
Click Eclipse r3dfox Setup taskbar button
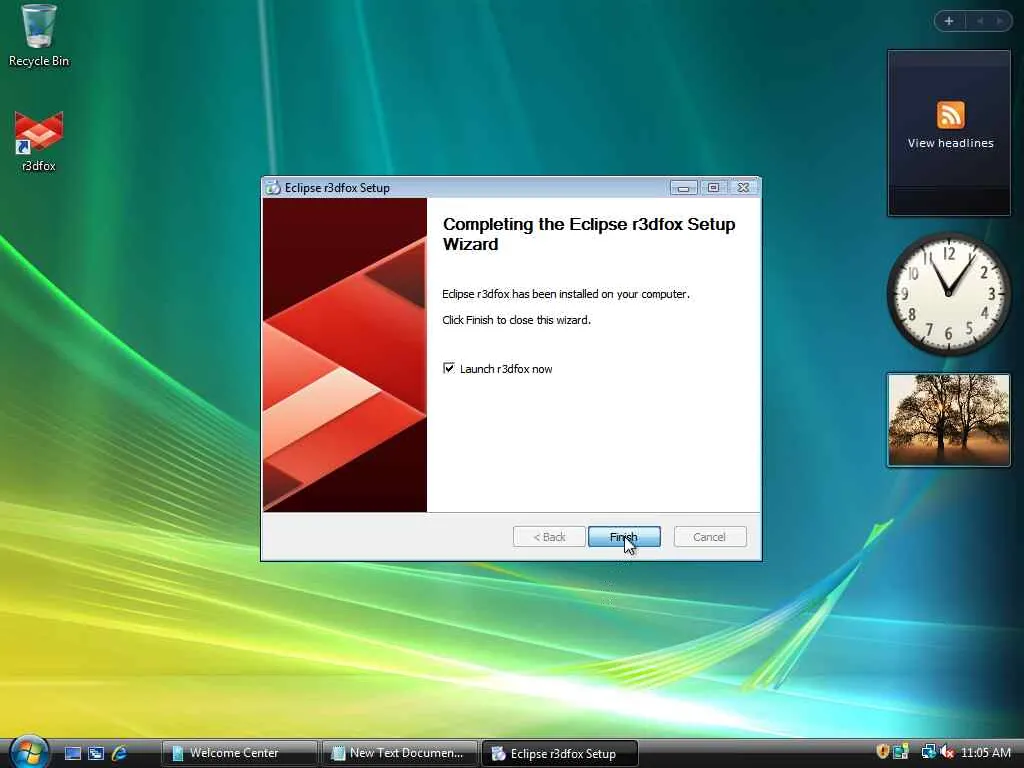coord(559,753)
